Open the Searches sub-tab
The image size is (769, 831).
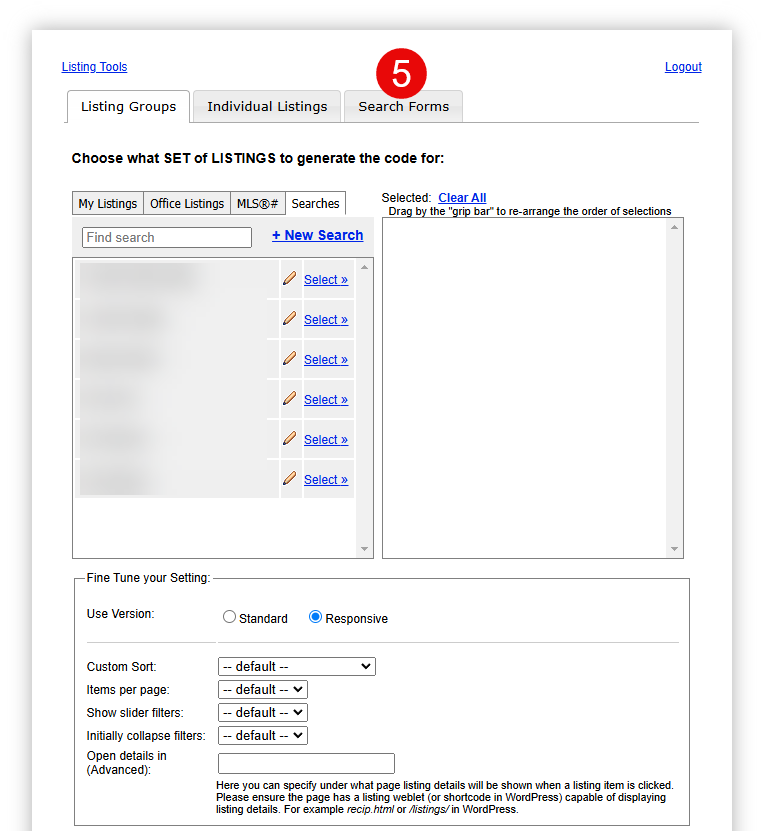[315, 204]
